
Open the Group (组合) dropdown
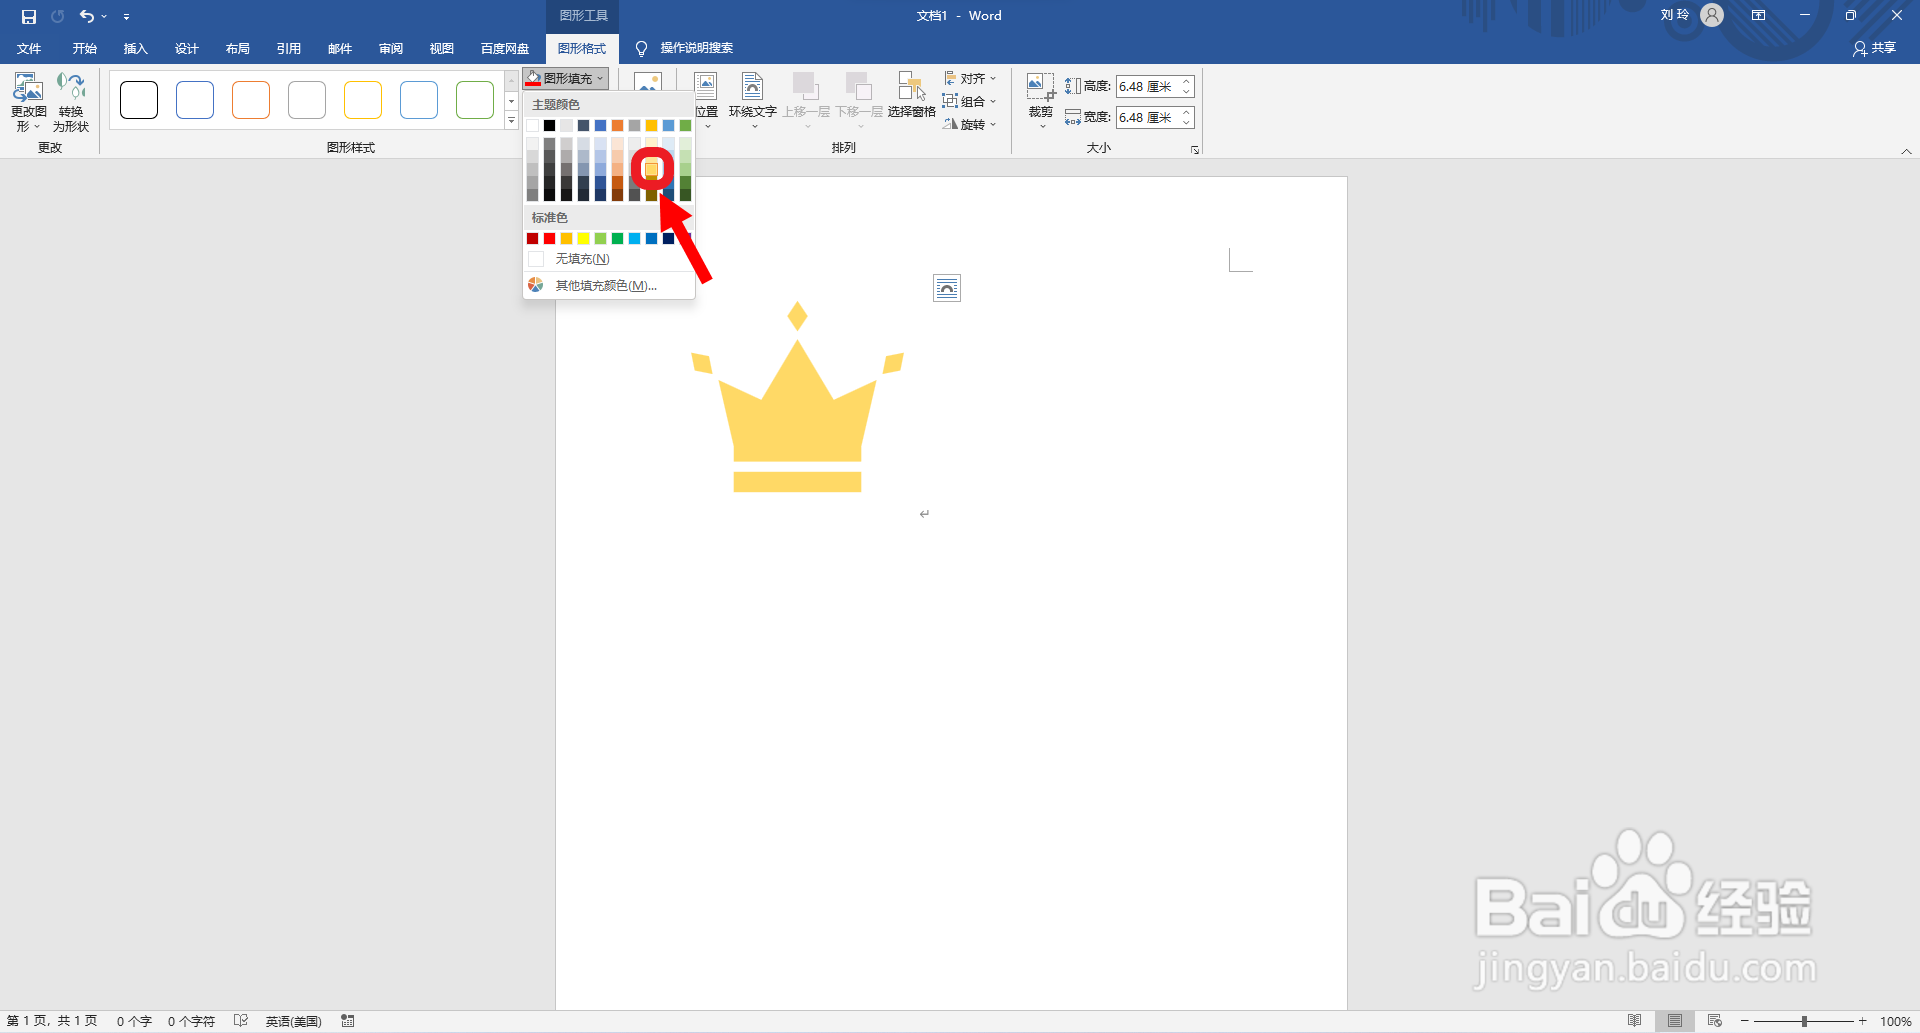click(970, 101)
